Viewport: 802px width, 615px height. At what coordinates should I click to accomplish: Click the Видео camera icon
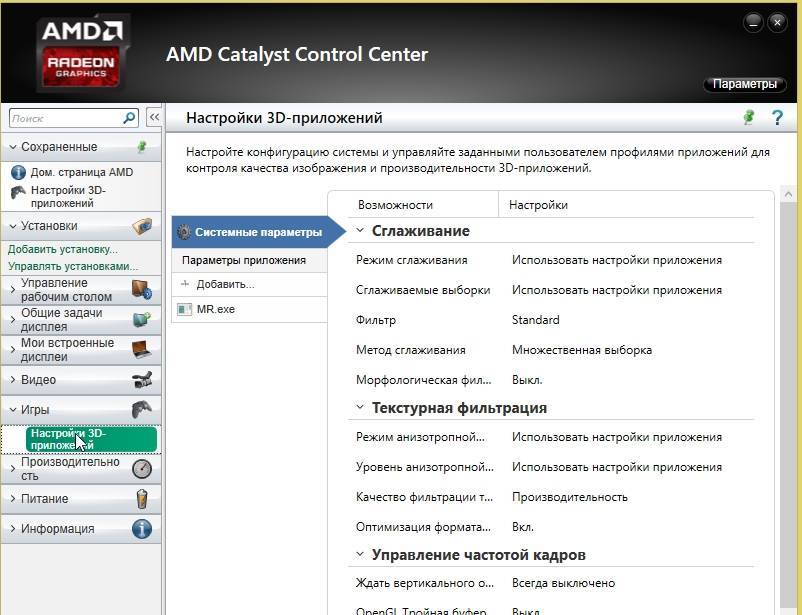pos(142,380)
